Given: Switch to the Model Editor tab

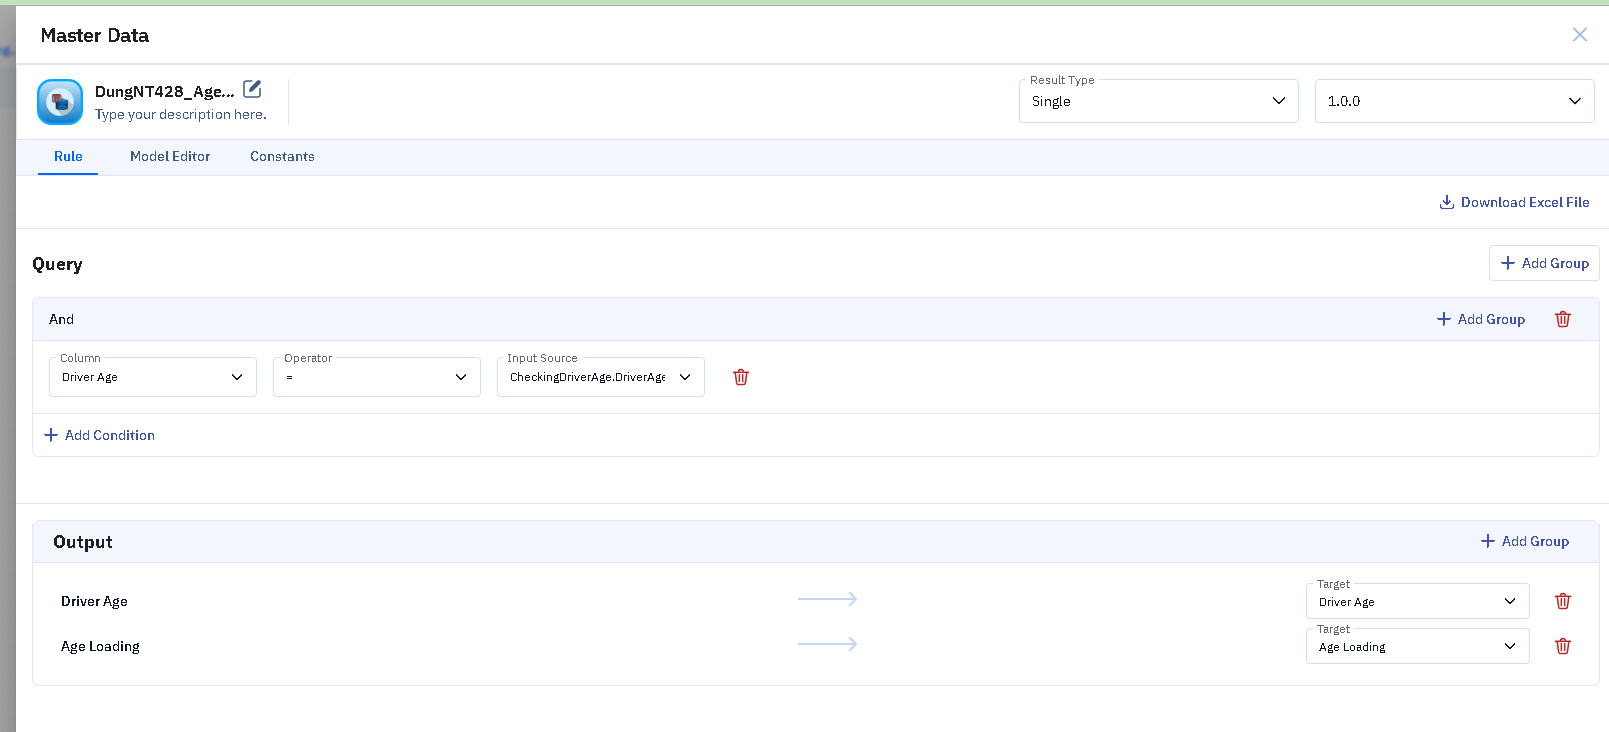Looking at the screenshot, I should 170,156.
